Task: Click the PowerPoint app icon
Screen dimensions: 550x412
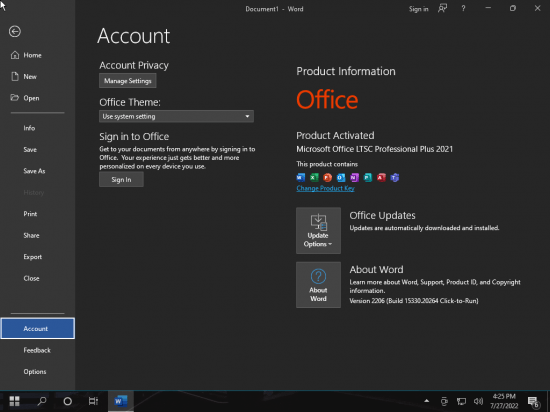Action: [328, 177]
